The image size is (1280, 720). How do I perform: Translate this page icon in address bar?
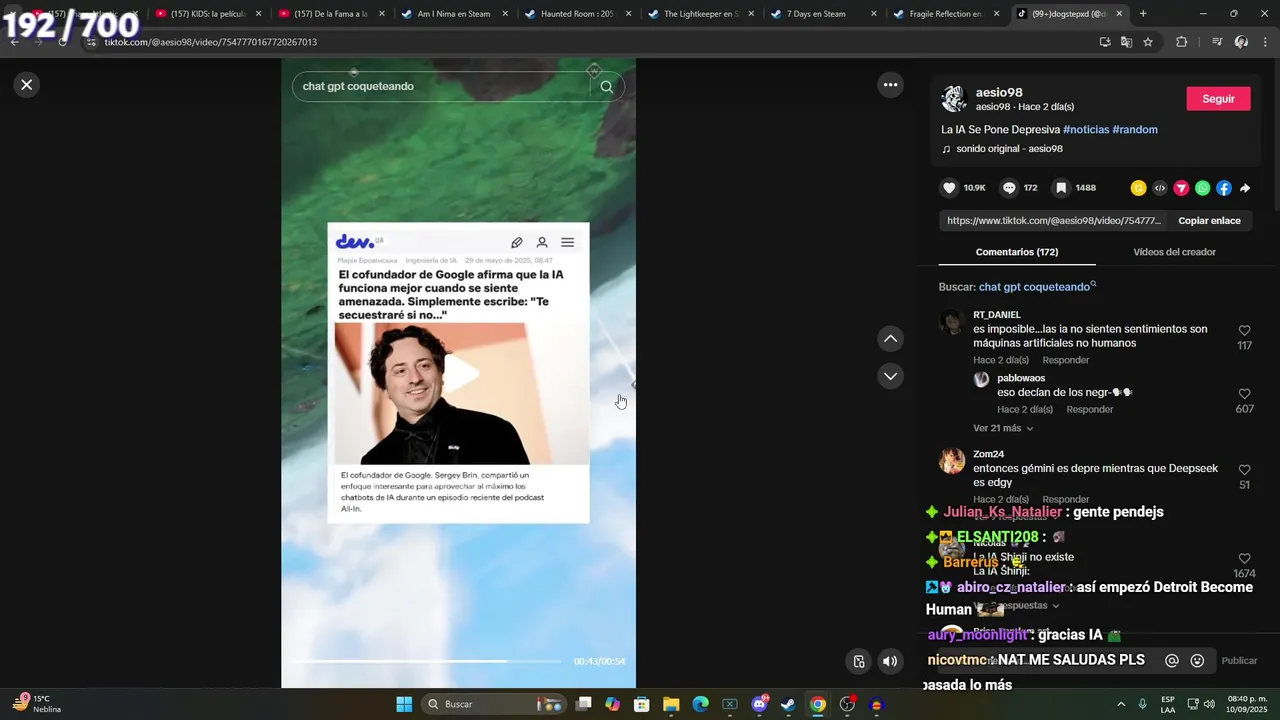[1126, 42]
